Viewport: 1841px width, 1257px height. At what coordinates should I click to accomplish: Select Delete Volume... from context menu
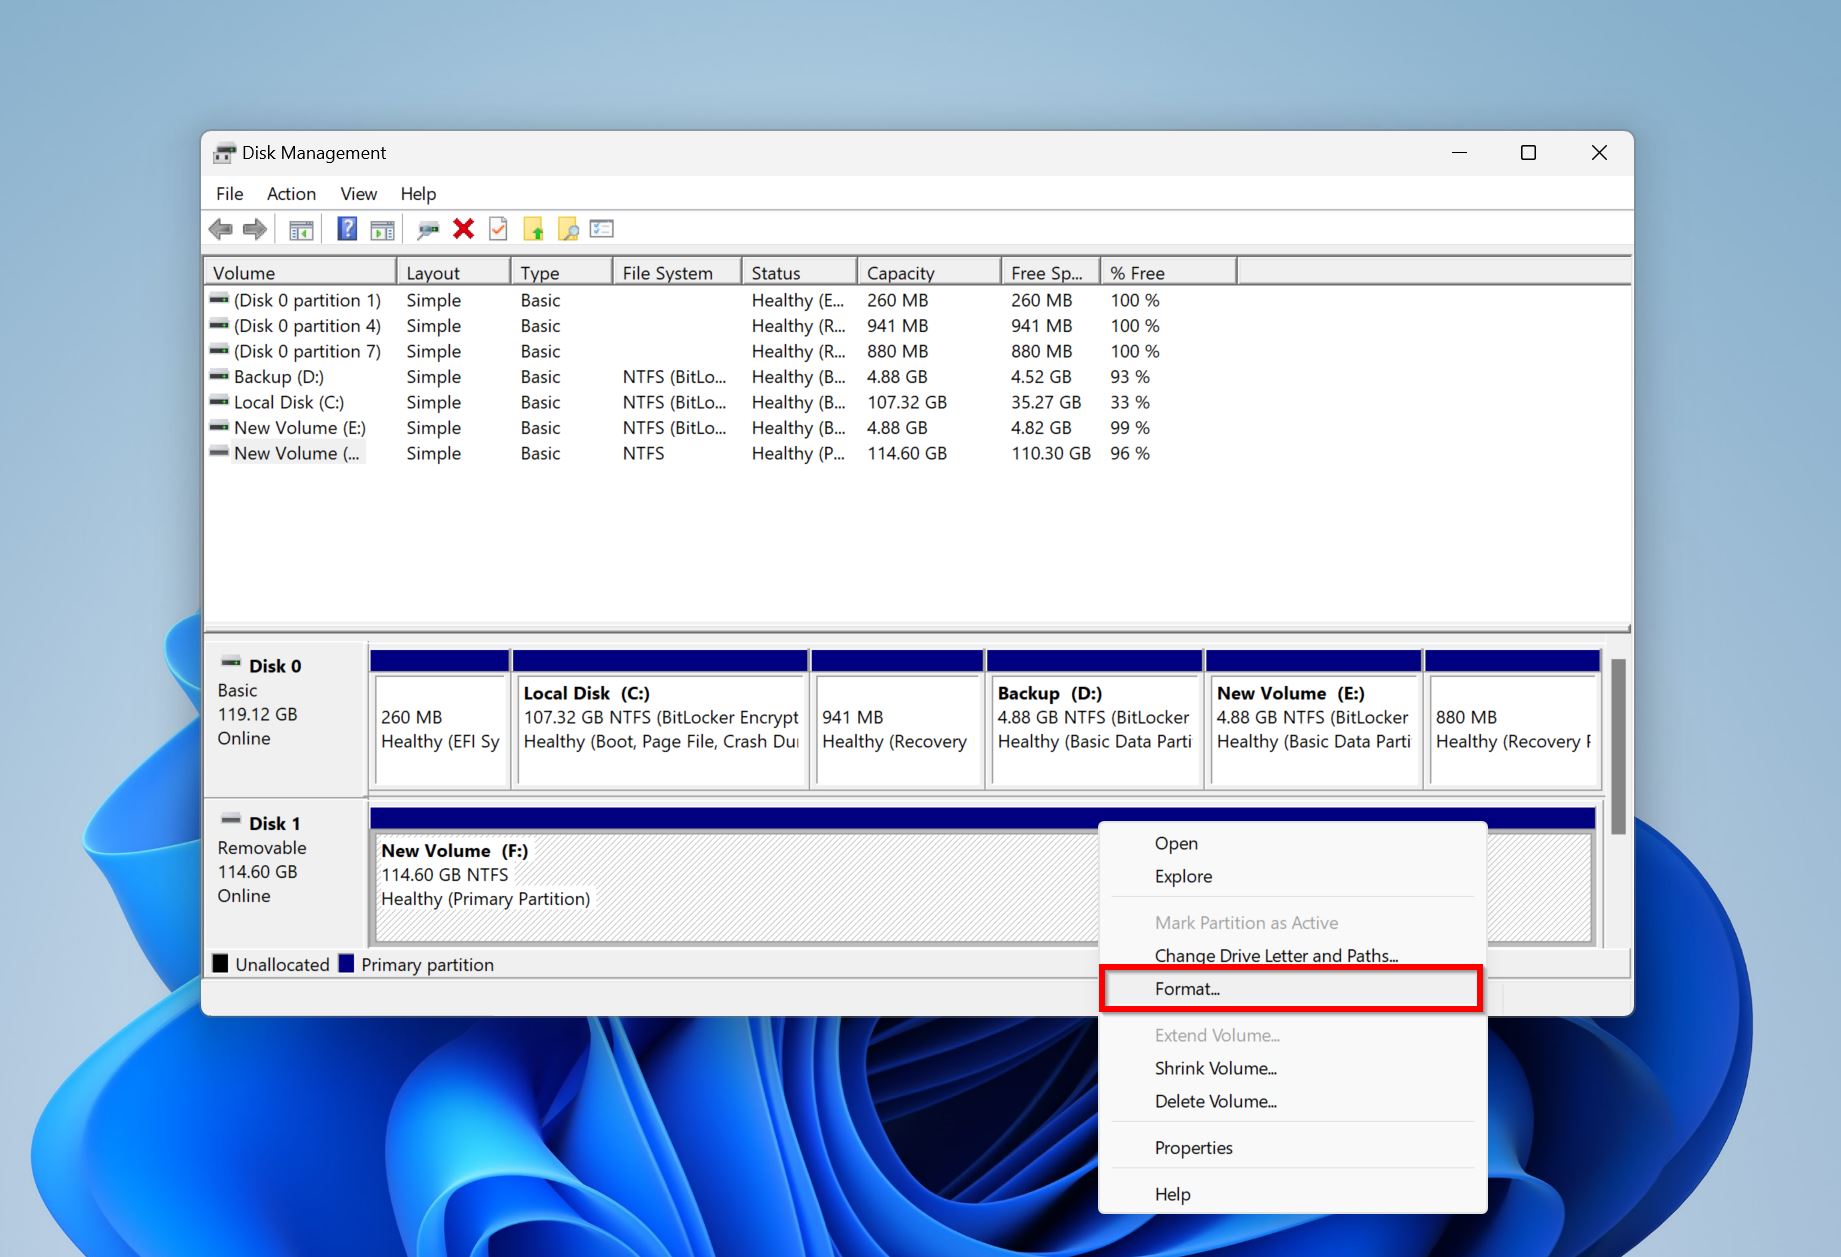coord(1215,1101)
